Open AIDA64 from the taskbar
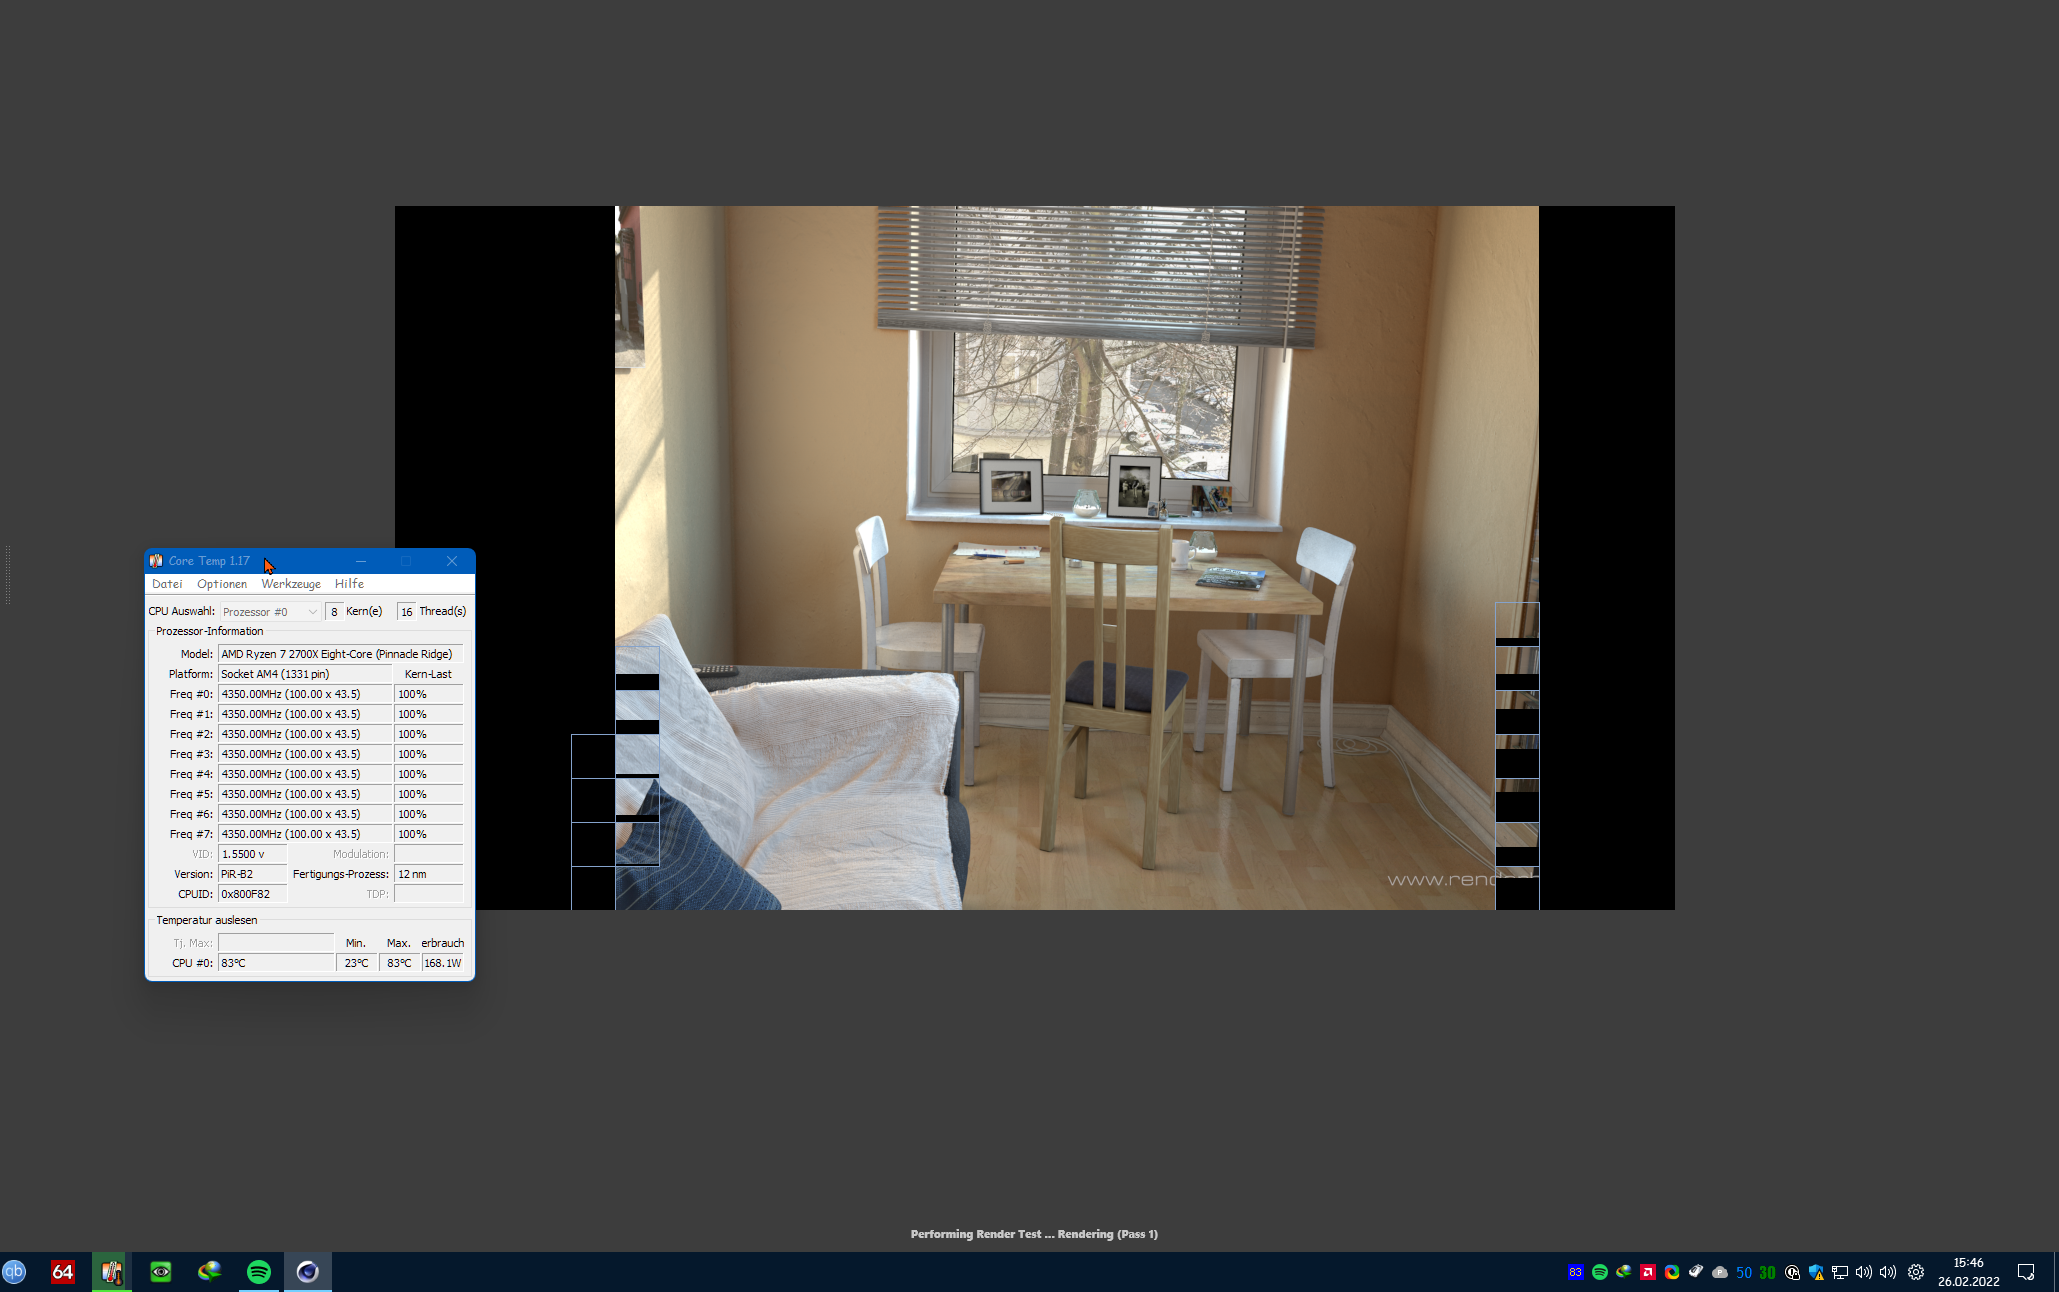This screenshot has height=1292, width=2059. (63, 1272)
